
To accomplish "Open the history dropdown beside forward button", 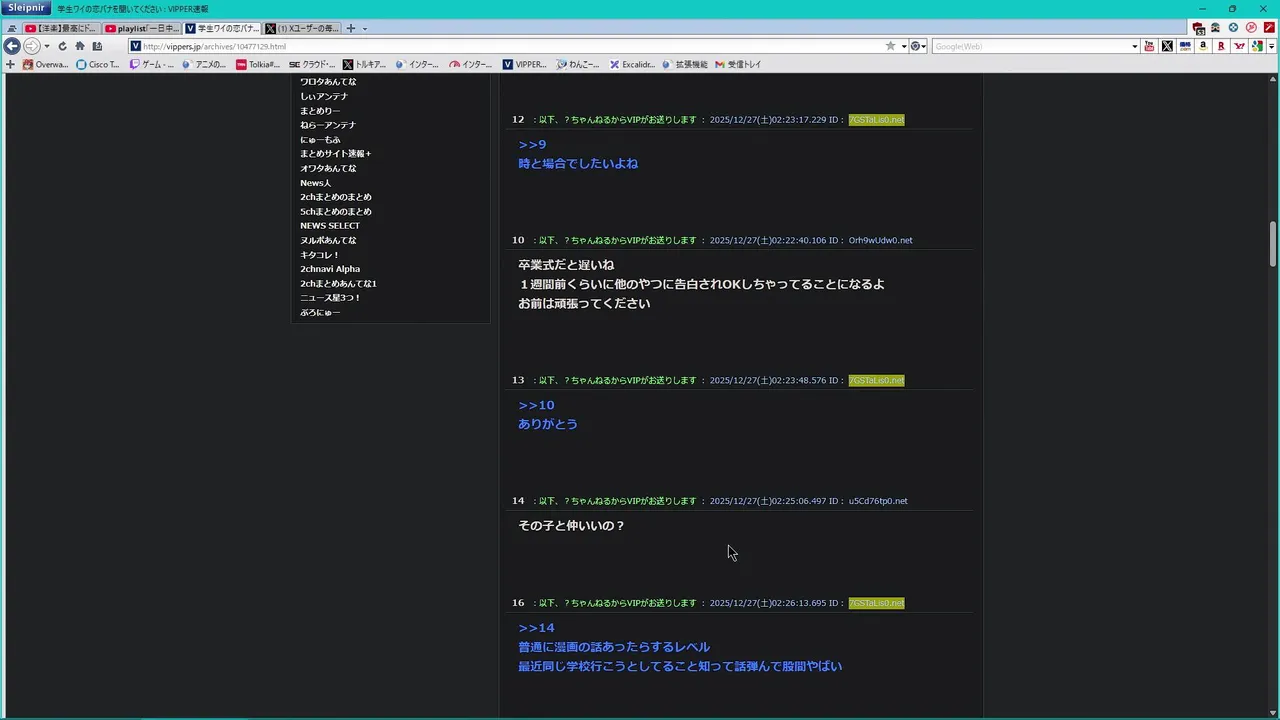I will pos(47,46).
